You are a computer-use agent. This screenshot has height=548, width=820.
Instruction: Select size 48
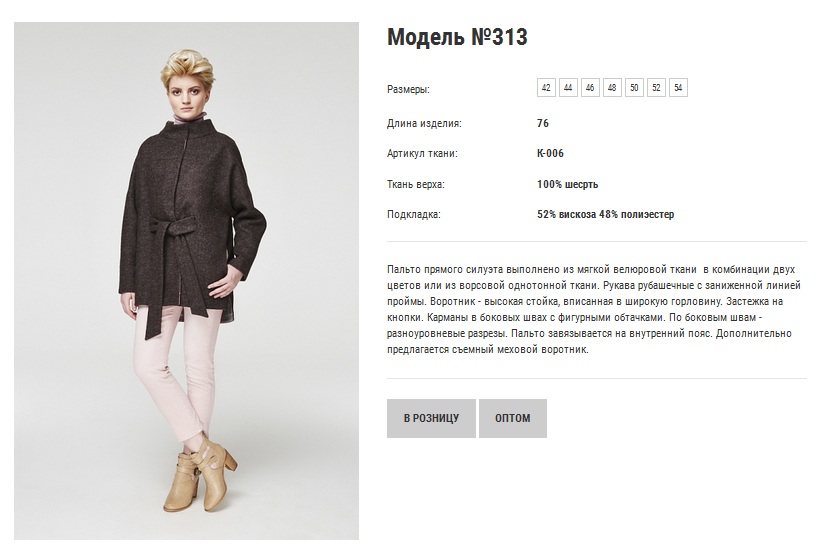[612, 88]
